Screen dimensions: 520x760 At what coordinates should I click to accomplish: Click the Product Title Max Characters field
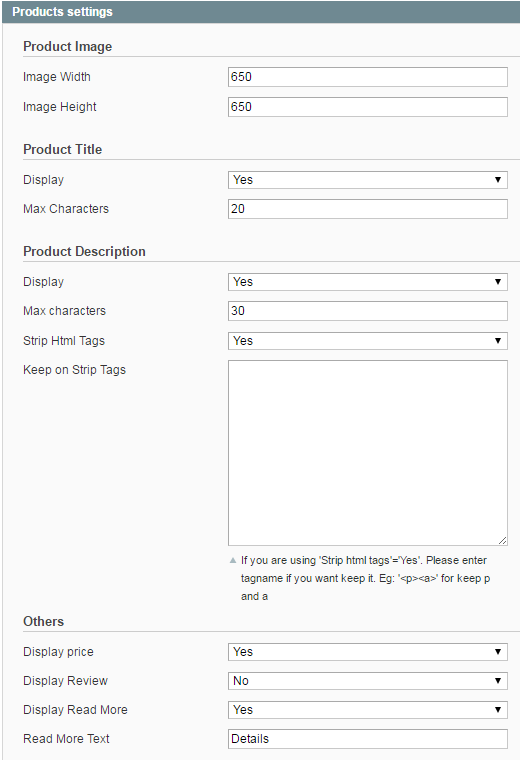pos(368,209)
